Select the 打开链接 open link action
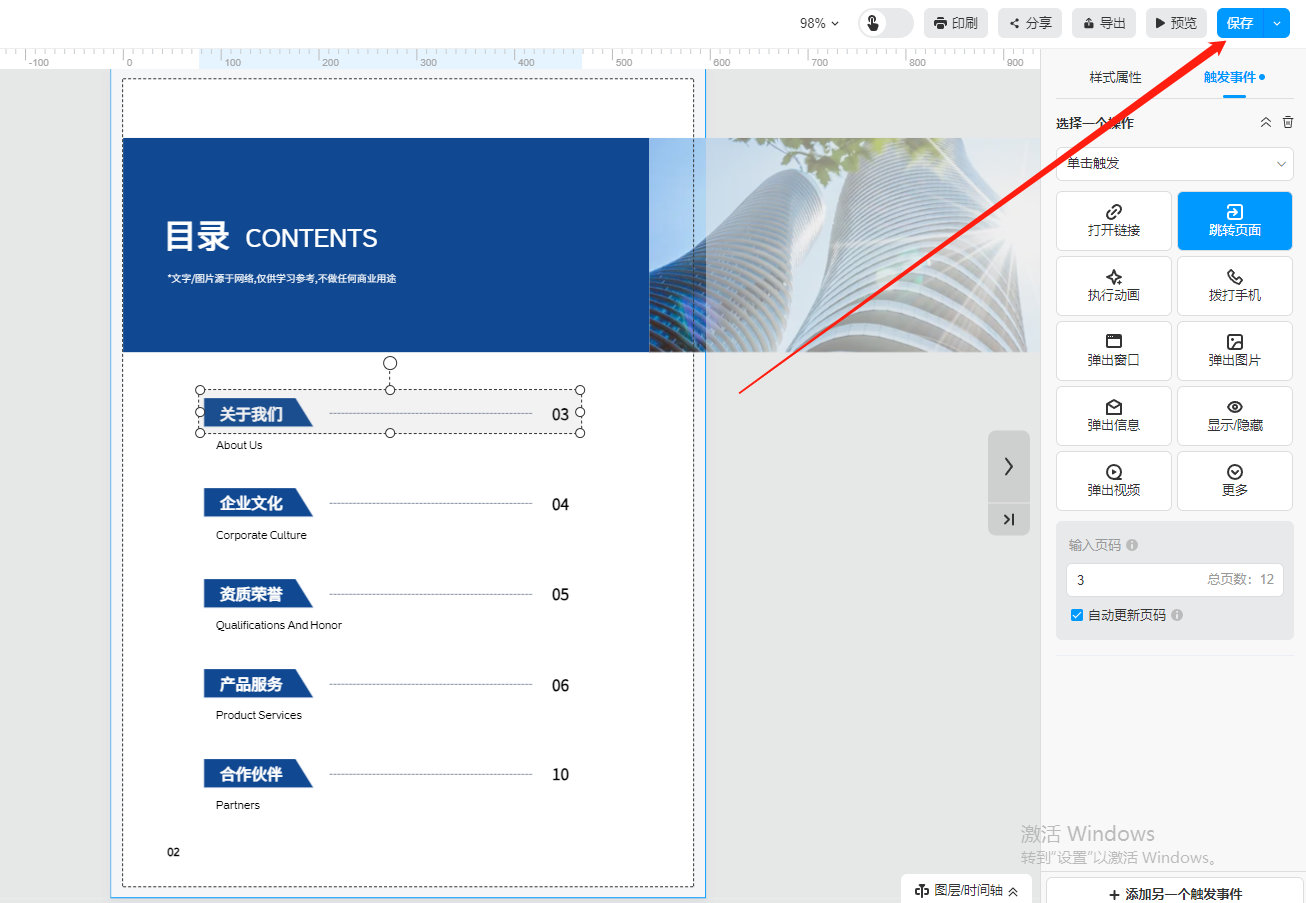1306x903 pixels. (1113, 220)
